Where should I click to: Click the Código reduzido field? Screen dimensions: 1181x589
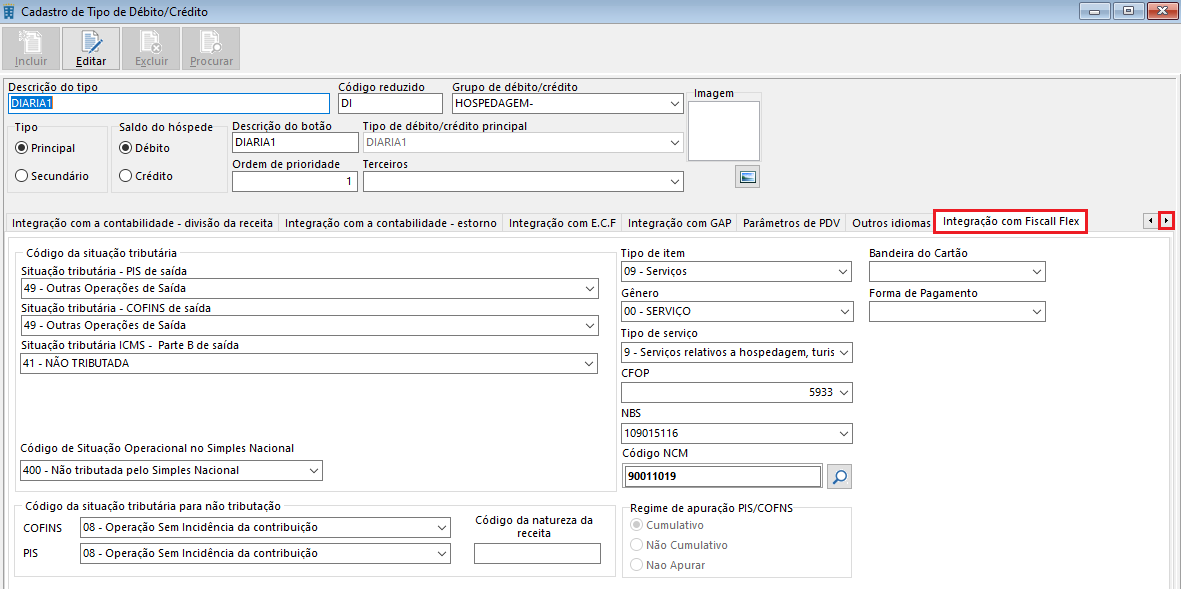[390, 103]
